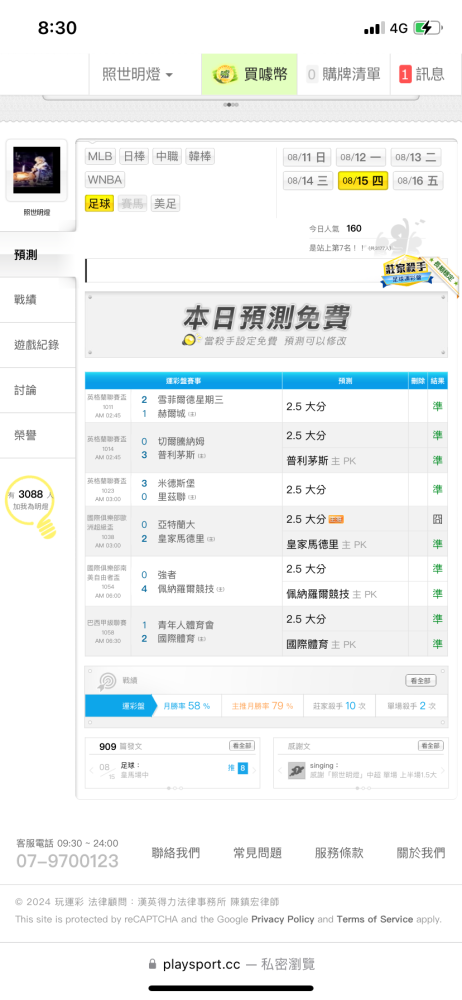
Task: Open the 聯絡我們 footer link
Action: click(175, 853)
